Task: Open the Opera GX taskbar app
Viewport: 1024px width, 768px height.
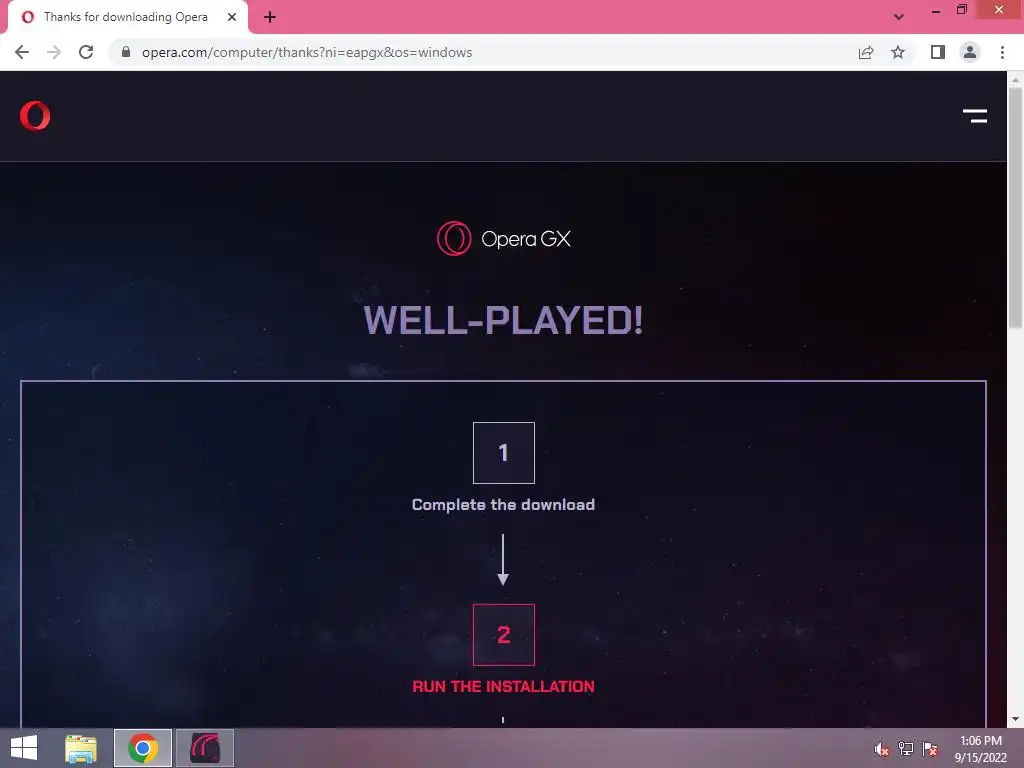Action: click(205, 748)
